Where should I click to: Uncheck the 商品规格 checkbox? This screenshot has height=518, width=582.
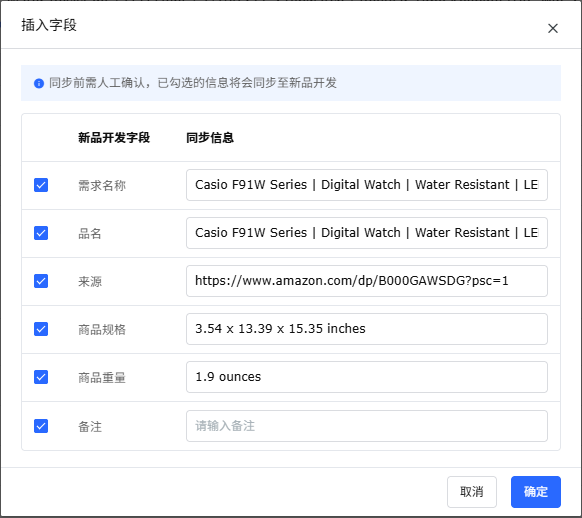point(41,329)
